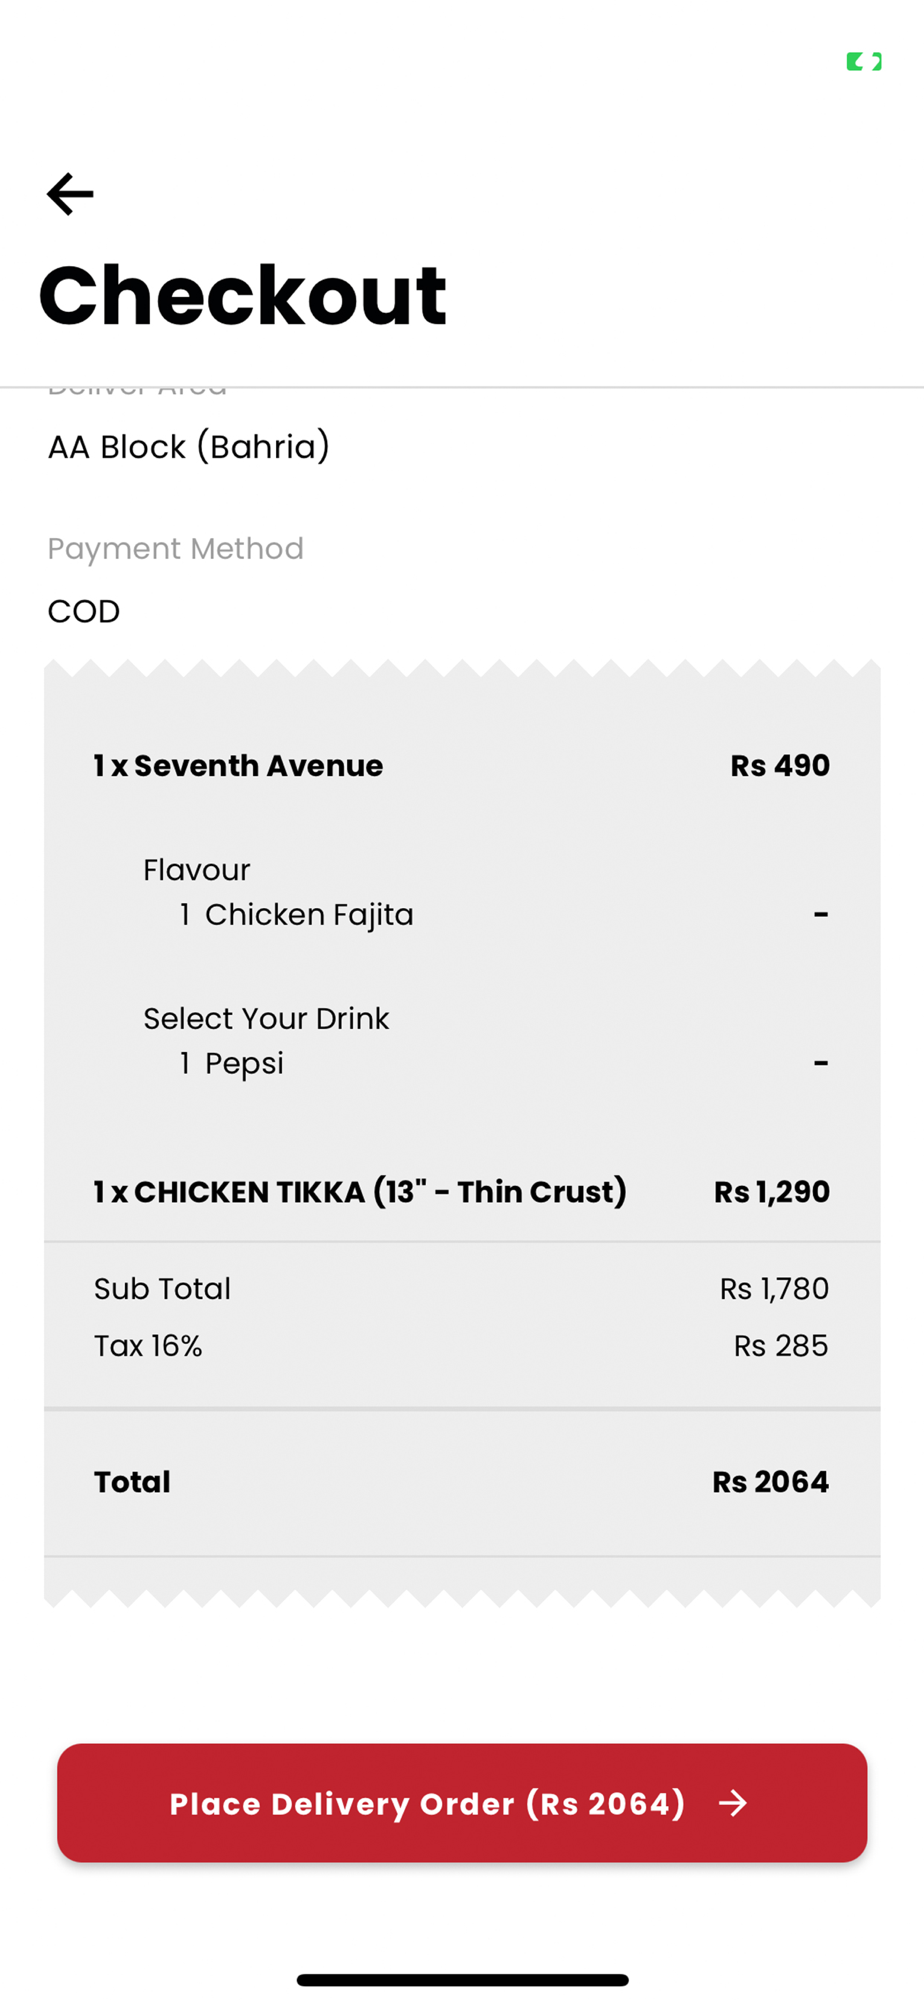
Task: Tap the Flavour option label
Action: point(197,870)
